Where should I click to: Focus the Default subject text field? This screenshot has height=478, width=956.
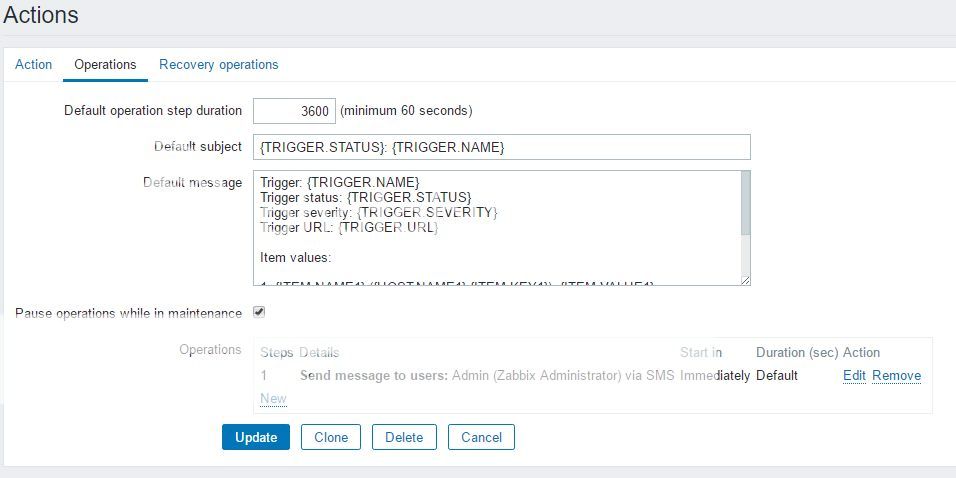pyautogui.click(x=501, y=147)
